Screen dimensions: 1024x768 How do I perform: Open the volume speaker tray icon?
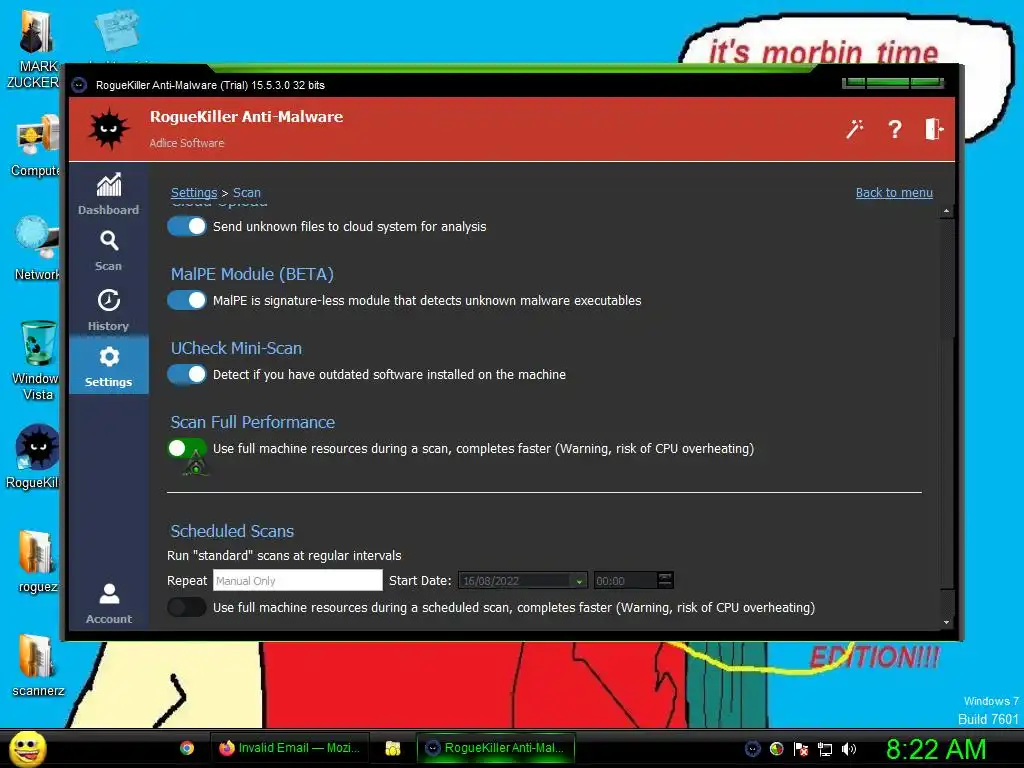point(849,749)
